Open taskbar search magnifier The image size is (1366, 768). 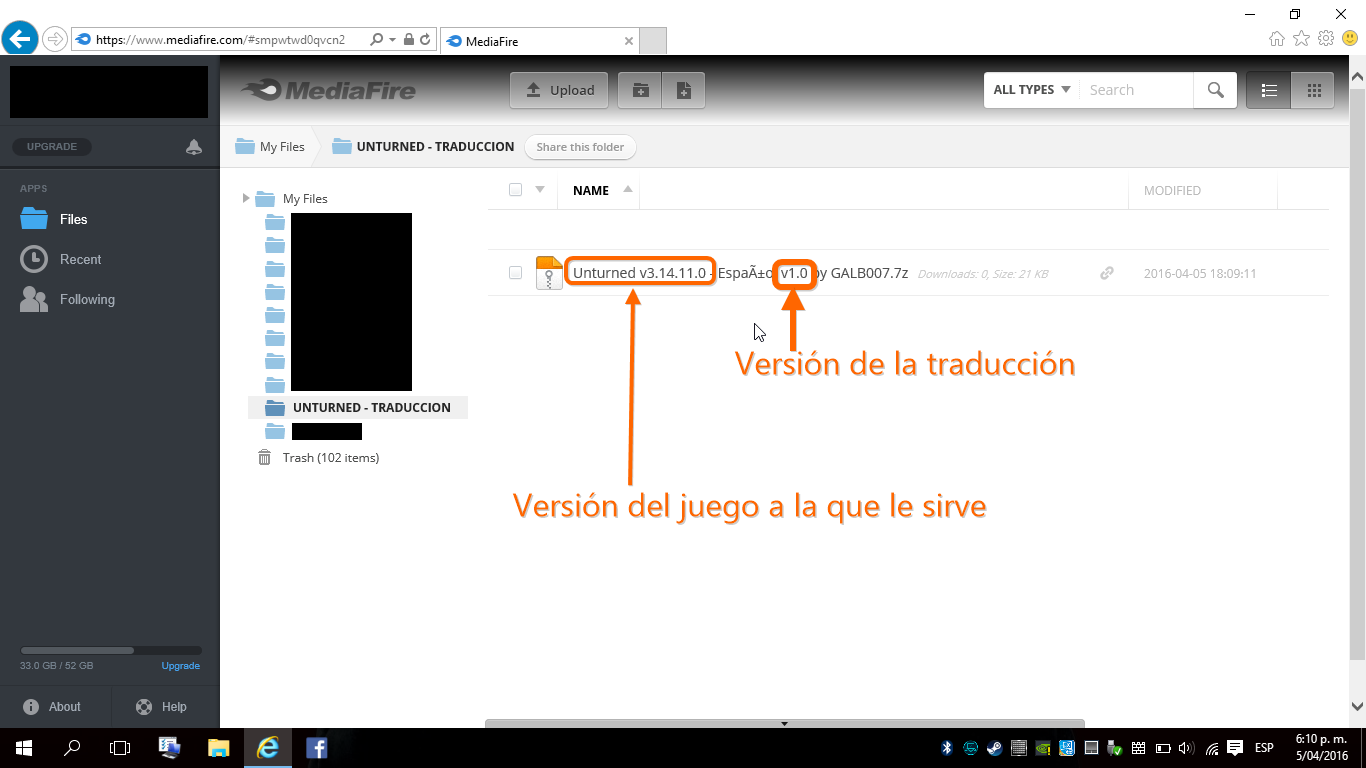pos(72,748)
